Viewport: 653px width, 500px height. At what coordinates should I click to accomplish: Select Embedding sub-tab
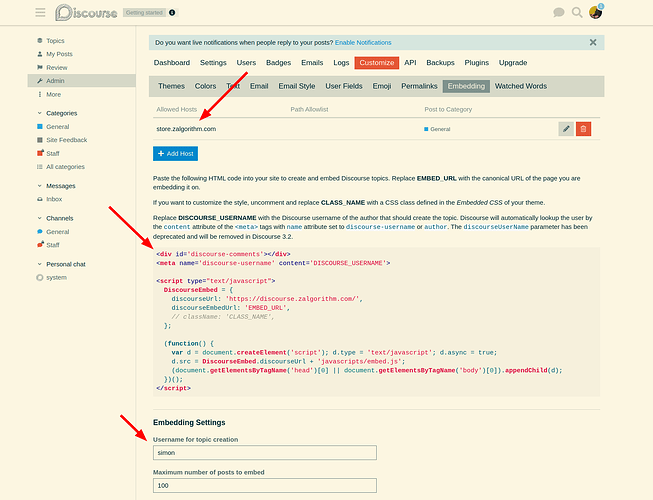pyautogui.click(x=466, y=86)
